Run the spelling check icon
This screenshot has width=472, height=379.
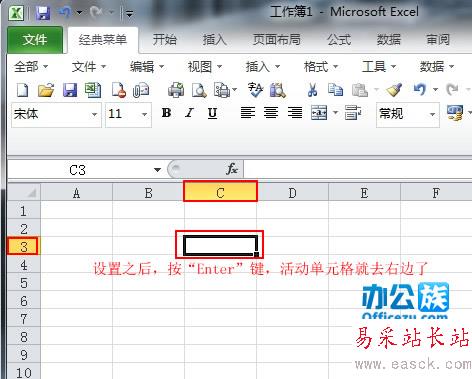click(256, 89)
